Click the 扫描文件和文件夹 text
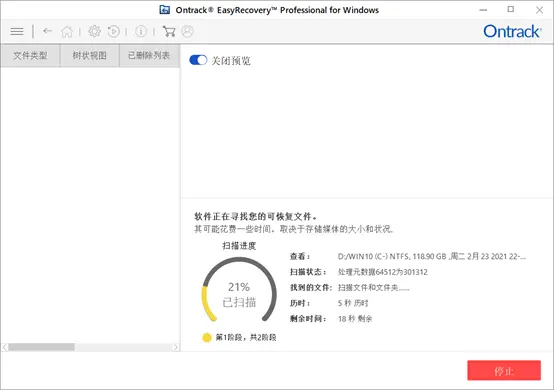The height and width of the screenshot is (390, 554). pos(373,288)
